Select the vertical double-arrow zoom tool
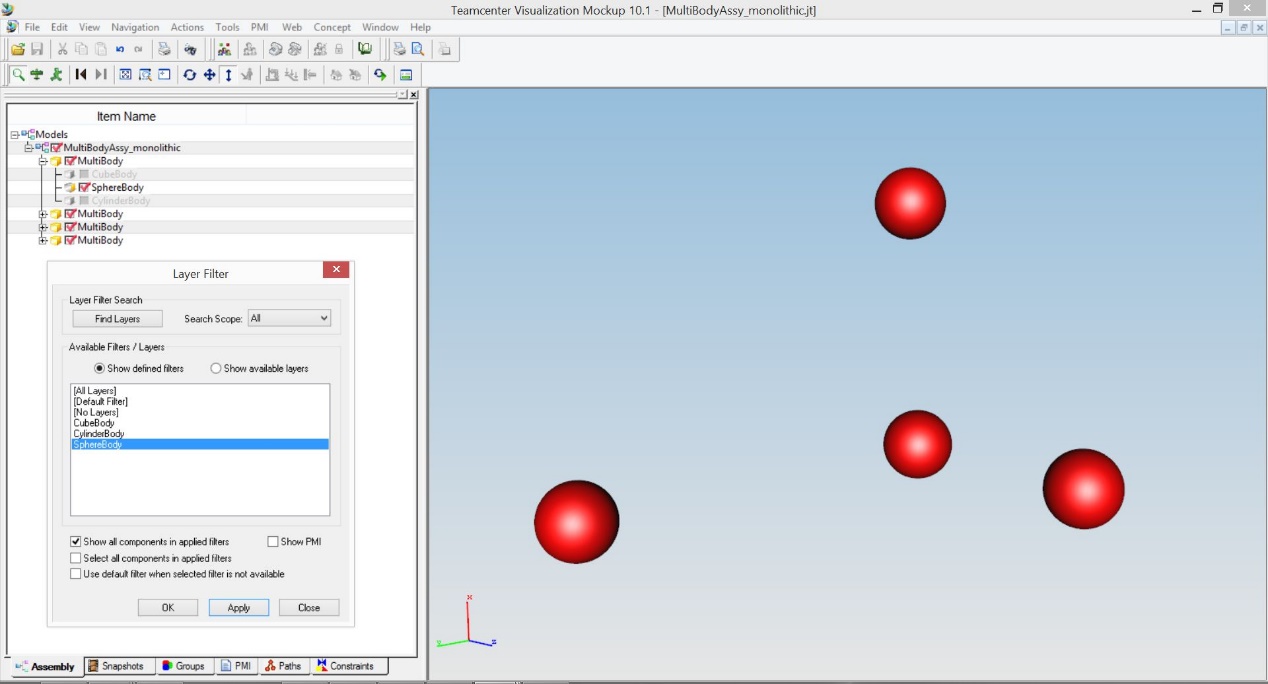This screenshot has height=684, width=1268. (x=228, y=75)
